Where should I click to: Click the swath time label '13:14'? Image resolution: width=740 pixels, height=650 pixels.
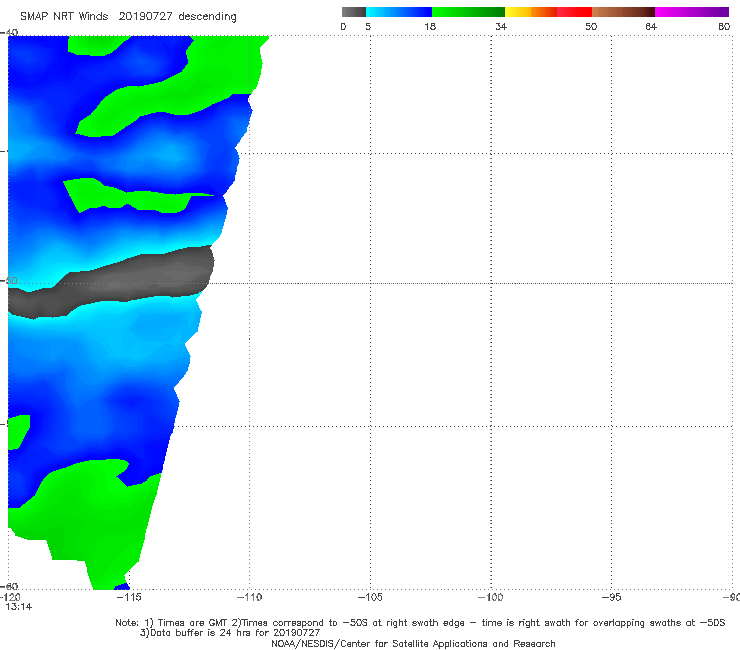tap(19, 607)
